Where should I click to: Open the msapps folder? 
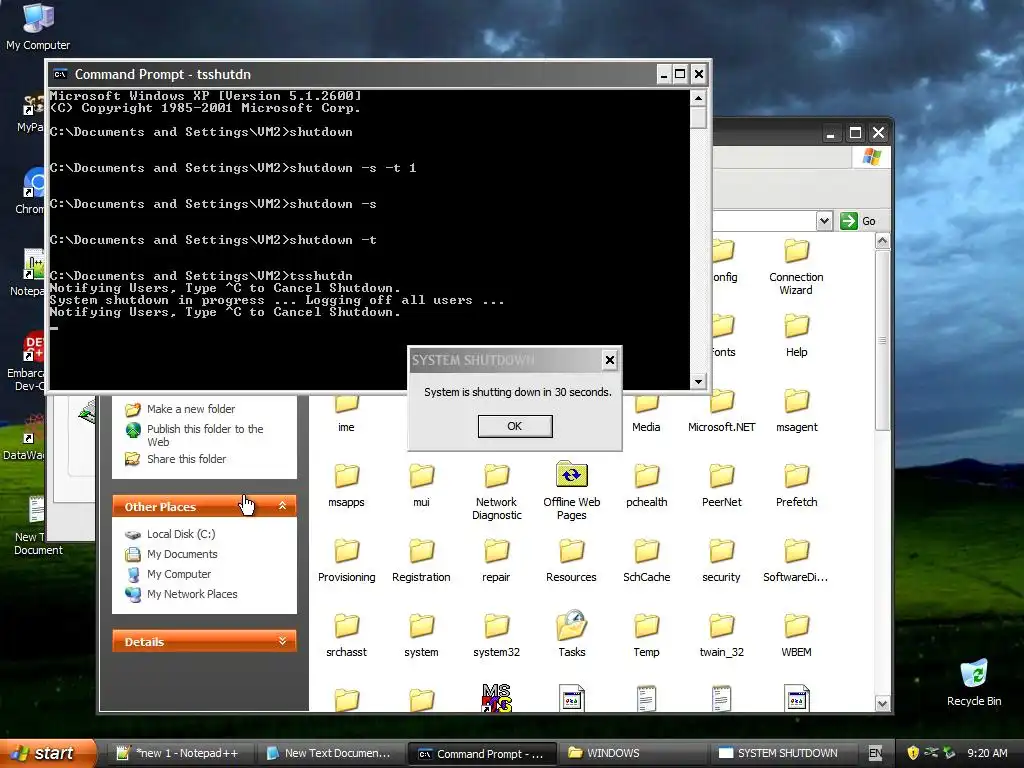[346, 485]
